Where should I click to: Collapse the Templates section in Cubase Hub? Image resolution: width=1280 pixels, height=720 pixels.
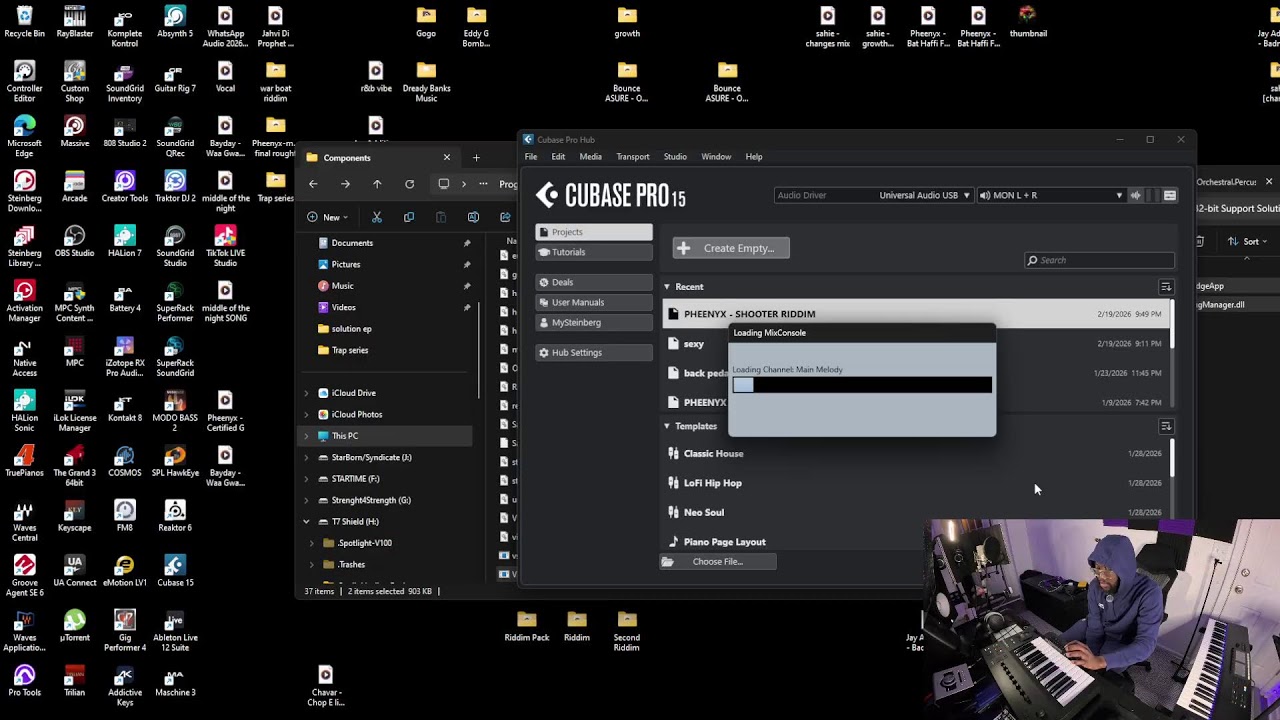(667, 426)
